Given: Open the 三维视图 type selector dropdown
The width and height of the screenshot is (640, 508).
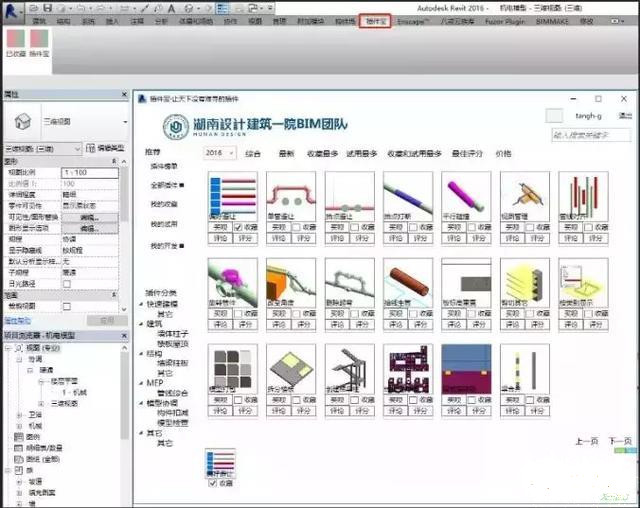Looking at the screenshot, I should 85,122.
